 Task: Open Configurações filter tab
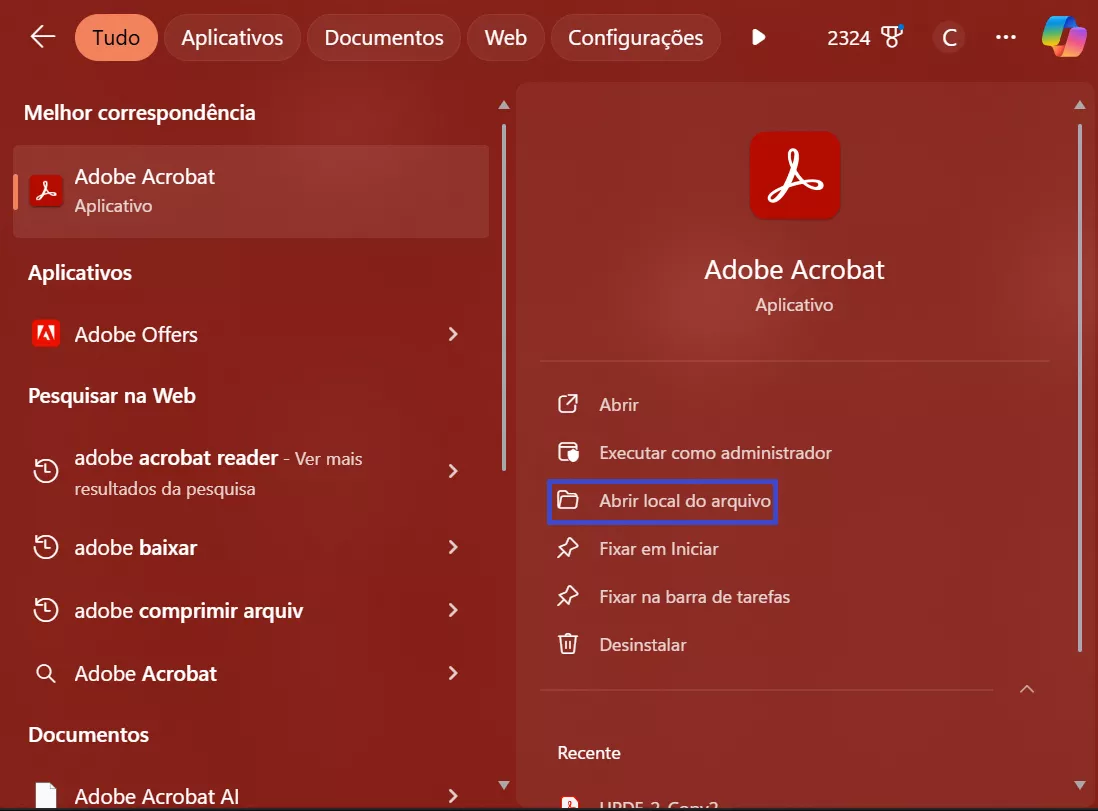pos(635,38)
